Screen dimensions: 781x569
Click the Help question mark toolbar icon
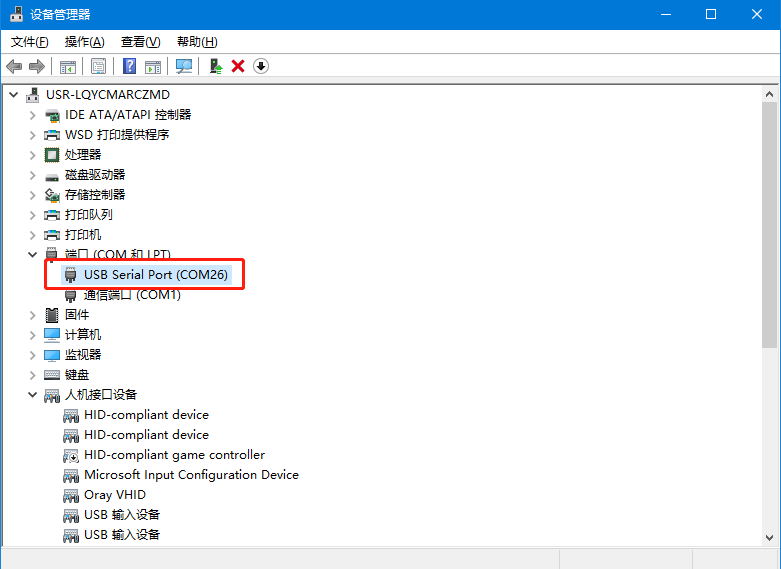click(x=129, y=66)
